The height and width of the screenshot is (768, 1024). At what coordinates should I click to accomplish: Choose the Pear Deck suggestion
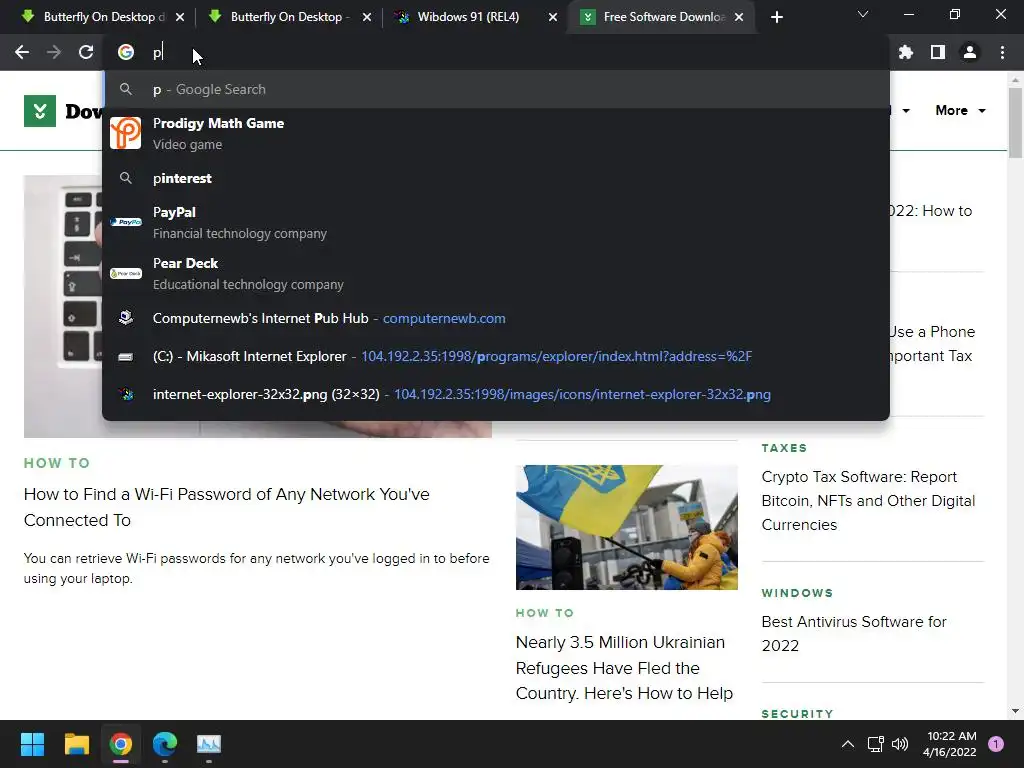[496, 274]
